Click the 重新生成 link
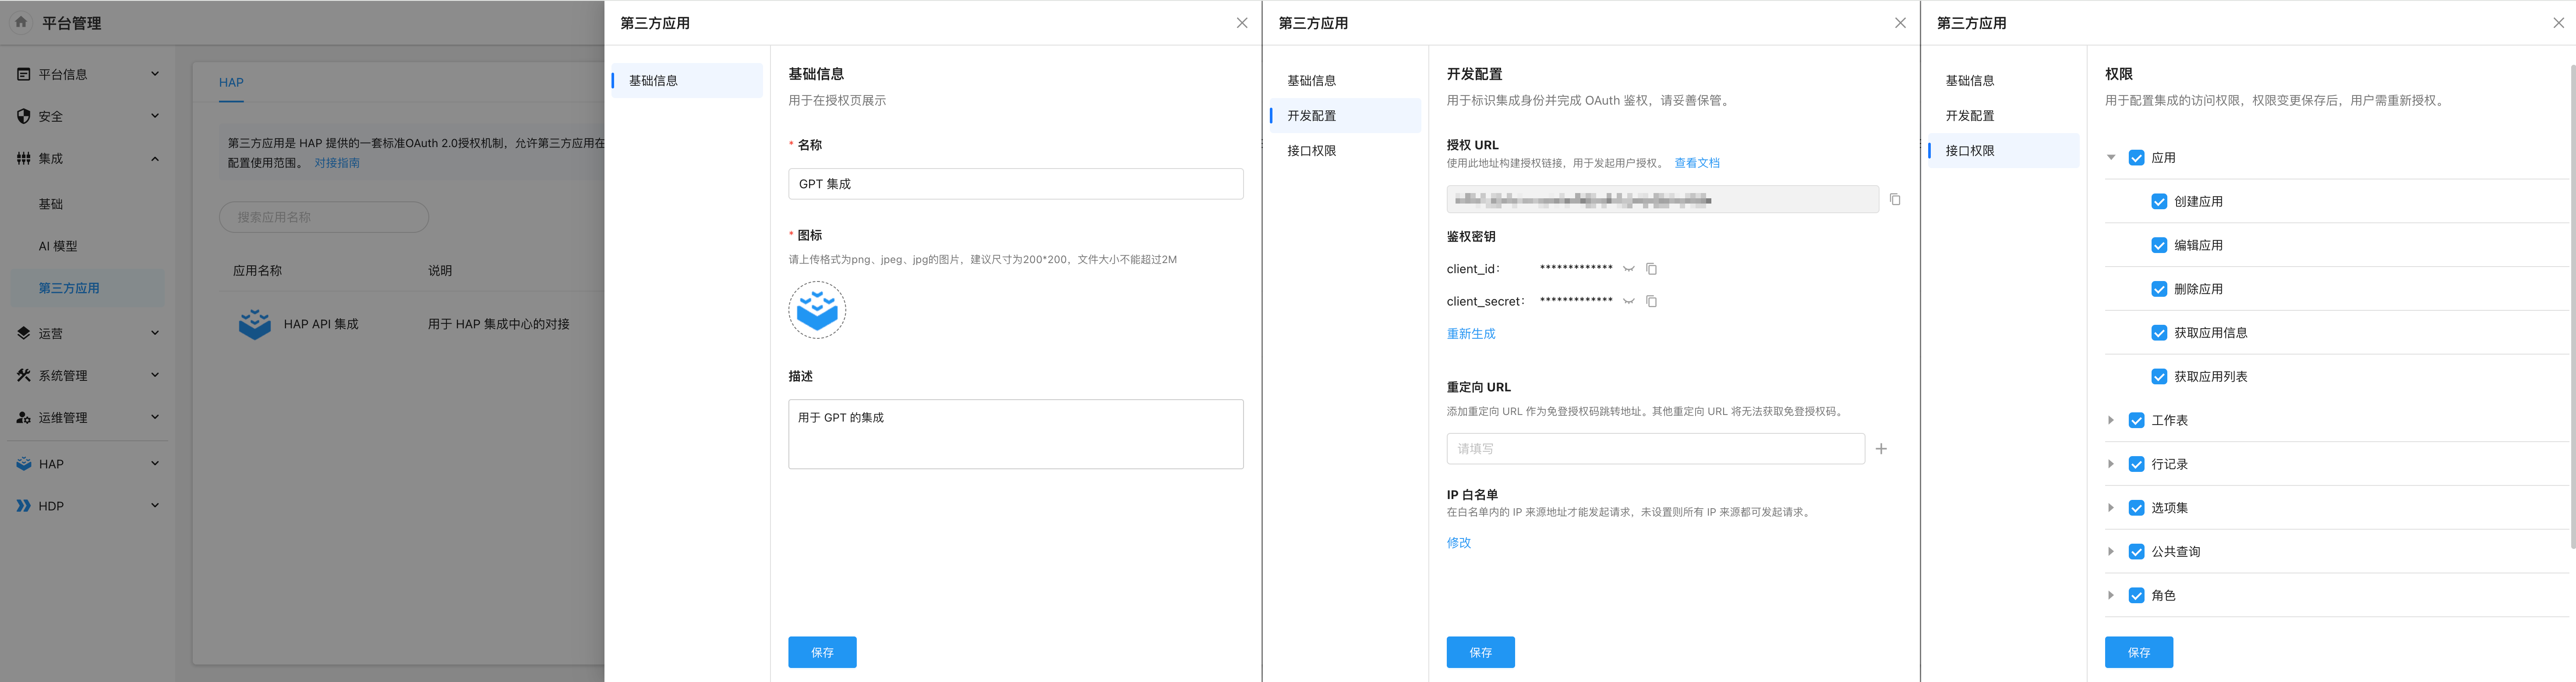This screenshot has width=2576, height=682. (1470, 334)
